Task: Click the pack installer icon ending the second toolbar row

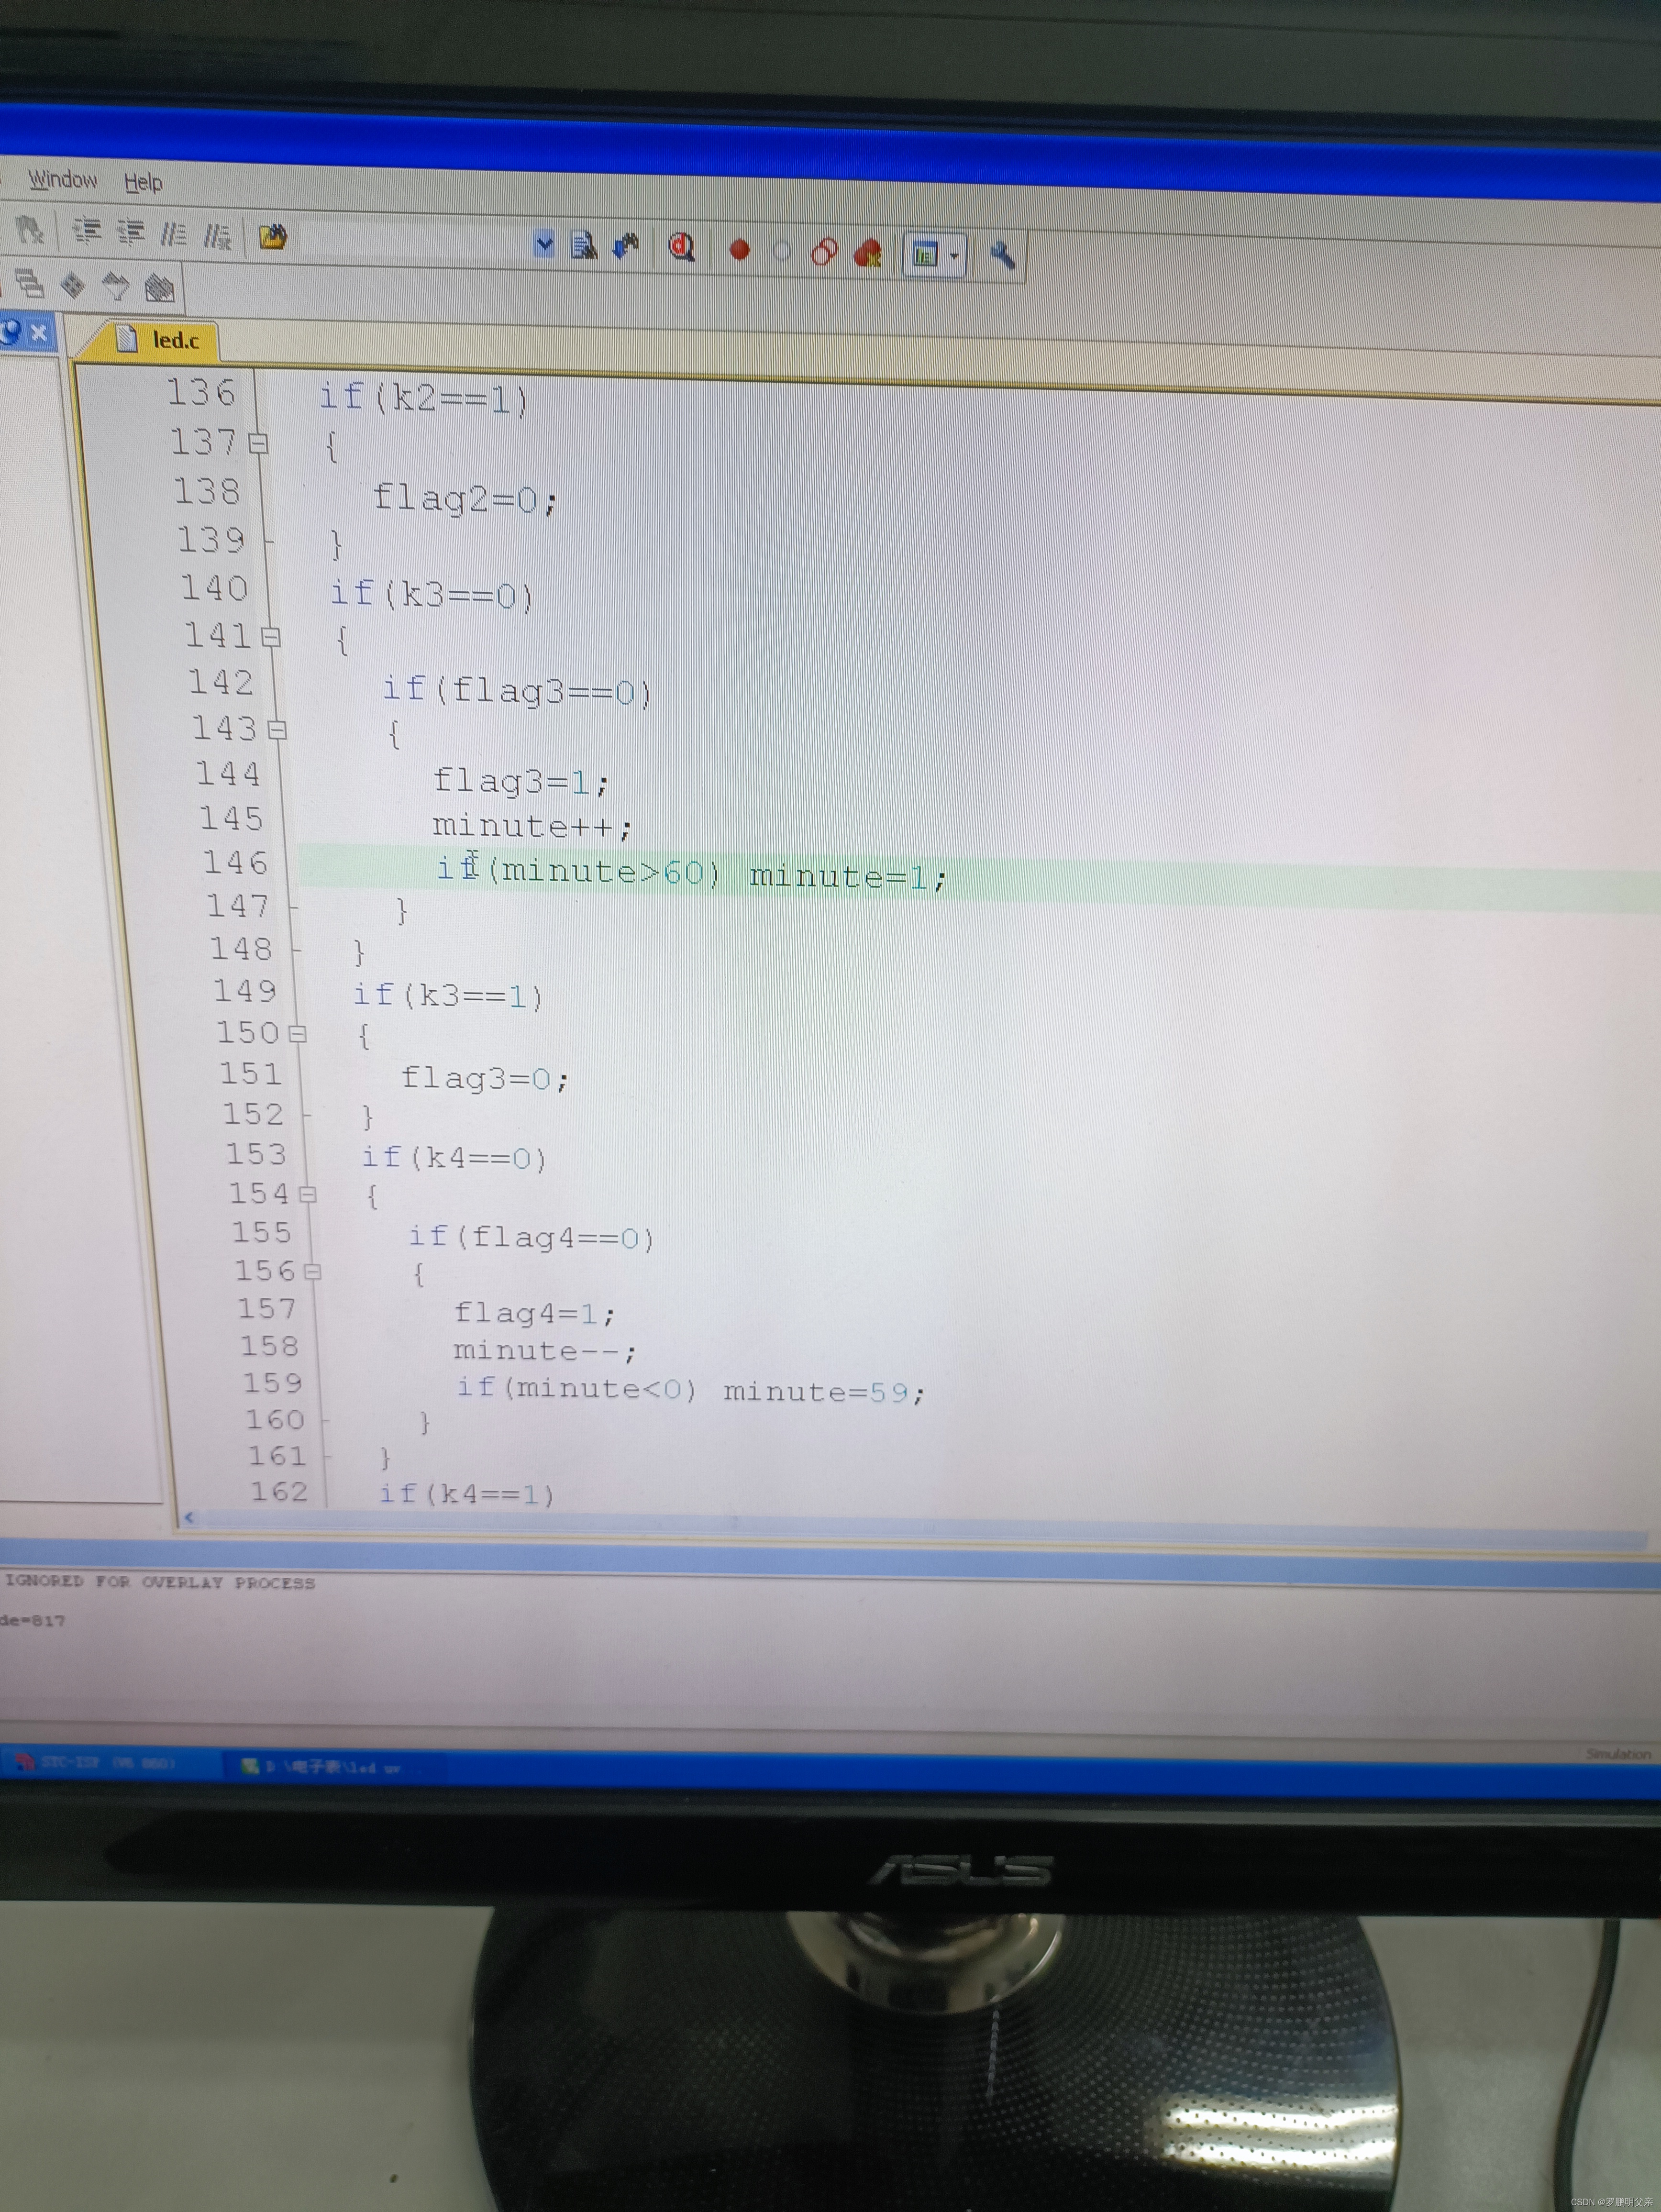Action: (x=160, y=289)
